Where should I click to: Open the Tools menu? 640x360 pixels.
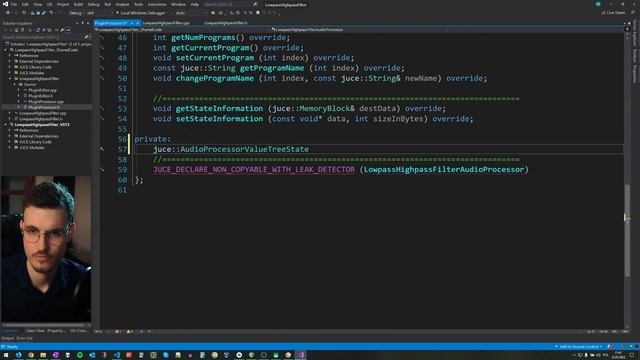139,4
